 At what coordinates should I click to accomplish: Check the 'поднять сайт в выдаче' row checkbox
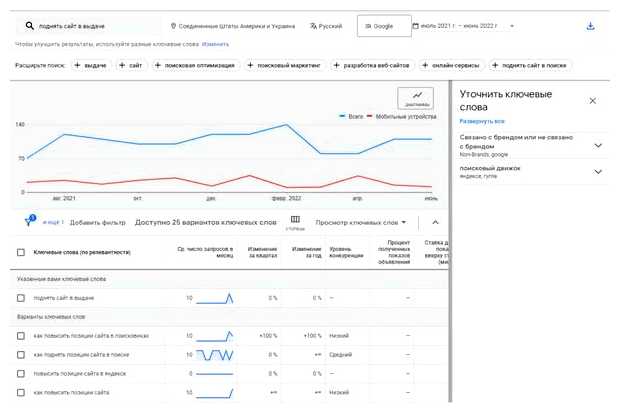tap(21, 298)
